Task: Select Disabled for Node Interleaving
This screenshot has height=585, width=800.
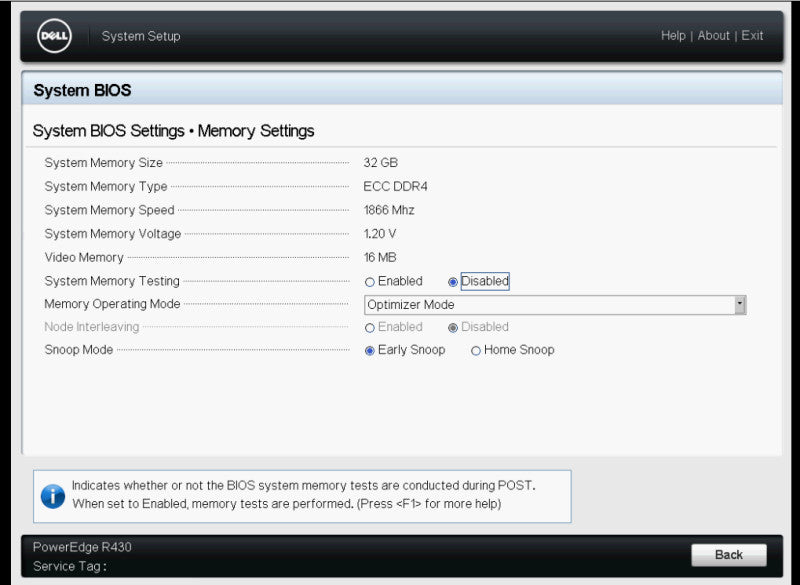Action: pyautogui.click(x=453, y=328)
